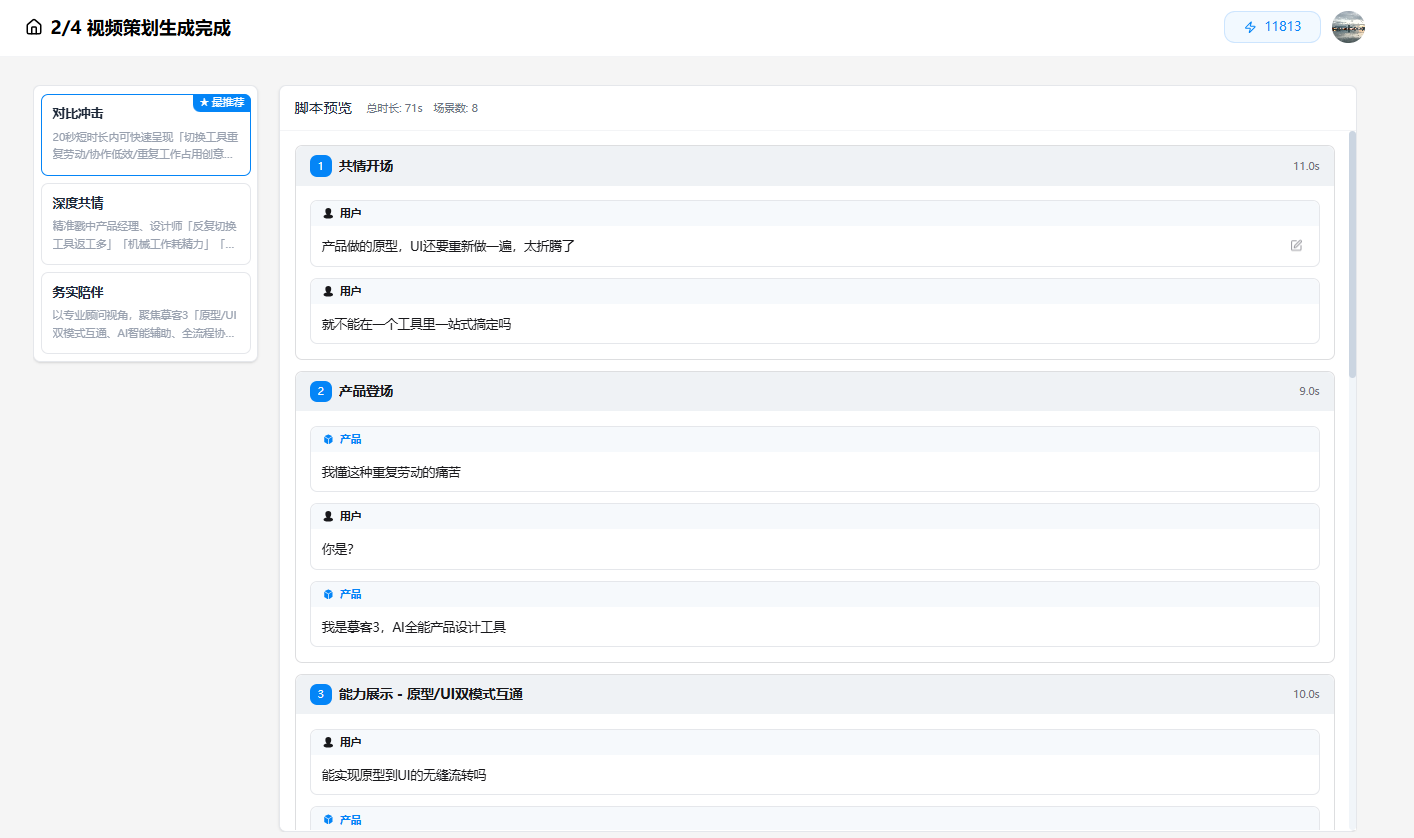Click the script preview vertical scrollbar

pyautogui.click(x=1352, y=254)
